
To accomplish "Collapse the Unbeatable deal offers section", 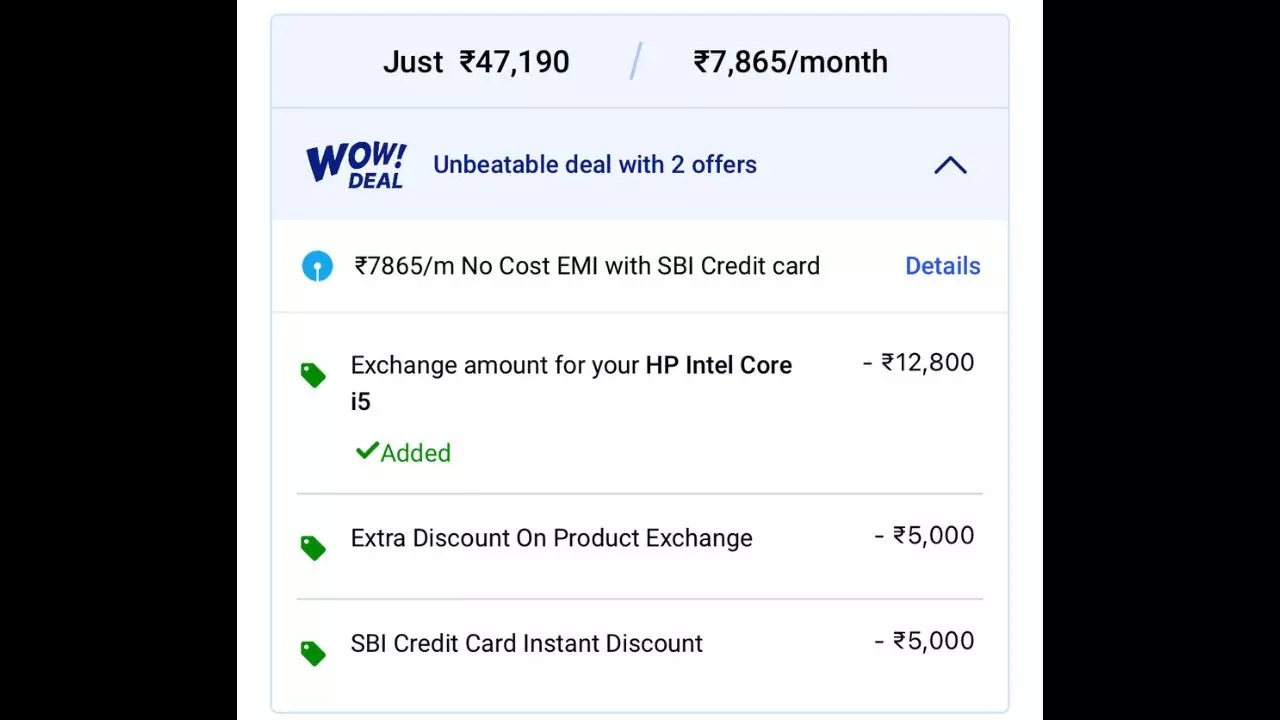I will pos(950,165).
